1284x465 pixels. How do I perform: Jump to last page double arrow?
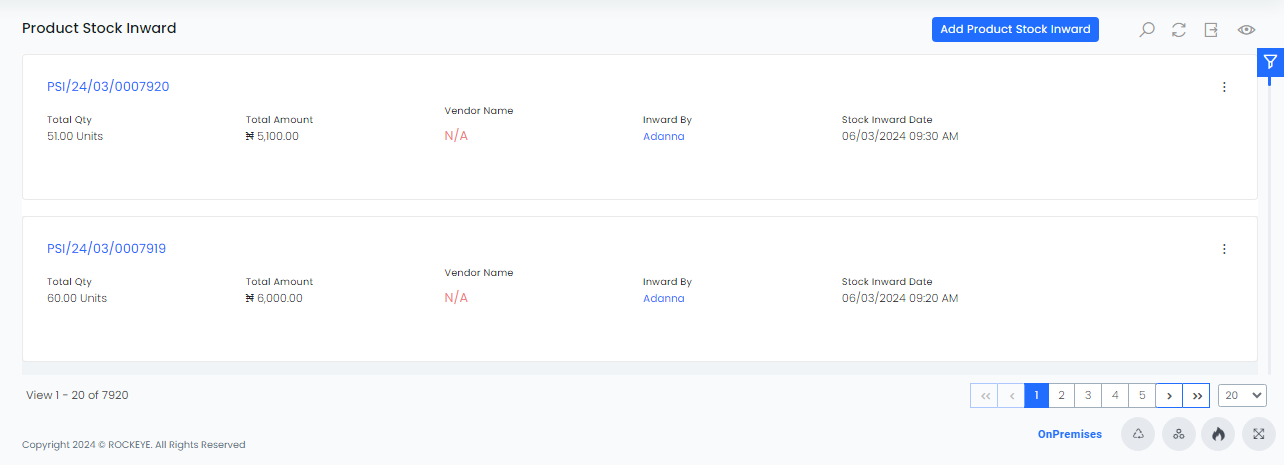pyautogui.click(x=1197, y=395)
